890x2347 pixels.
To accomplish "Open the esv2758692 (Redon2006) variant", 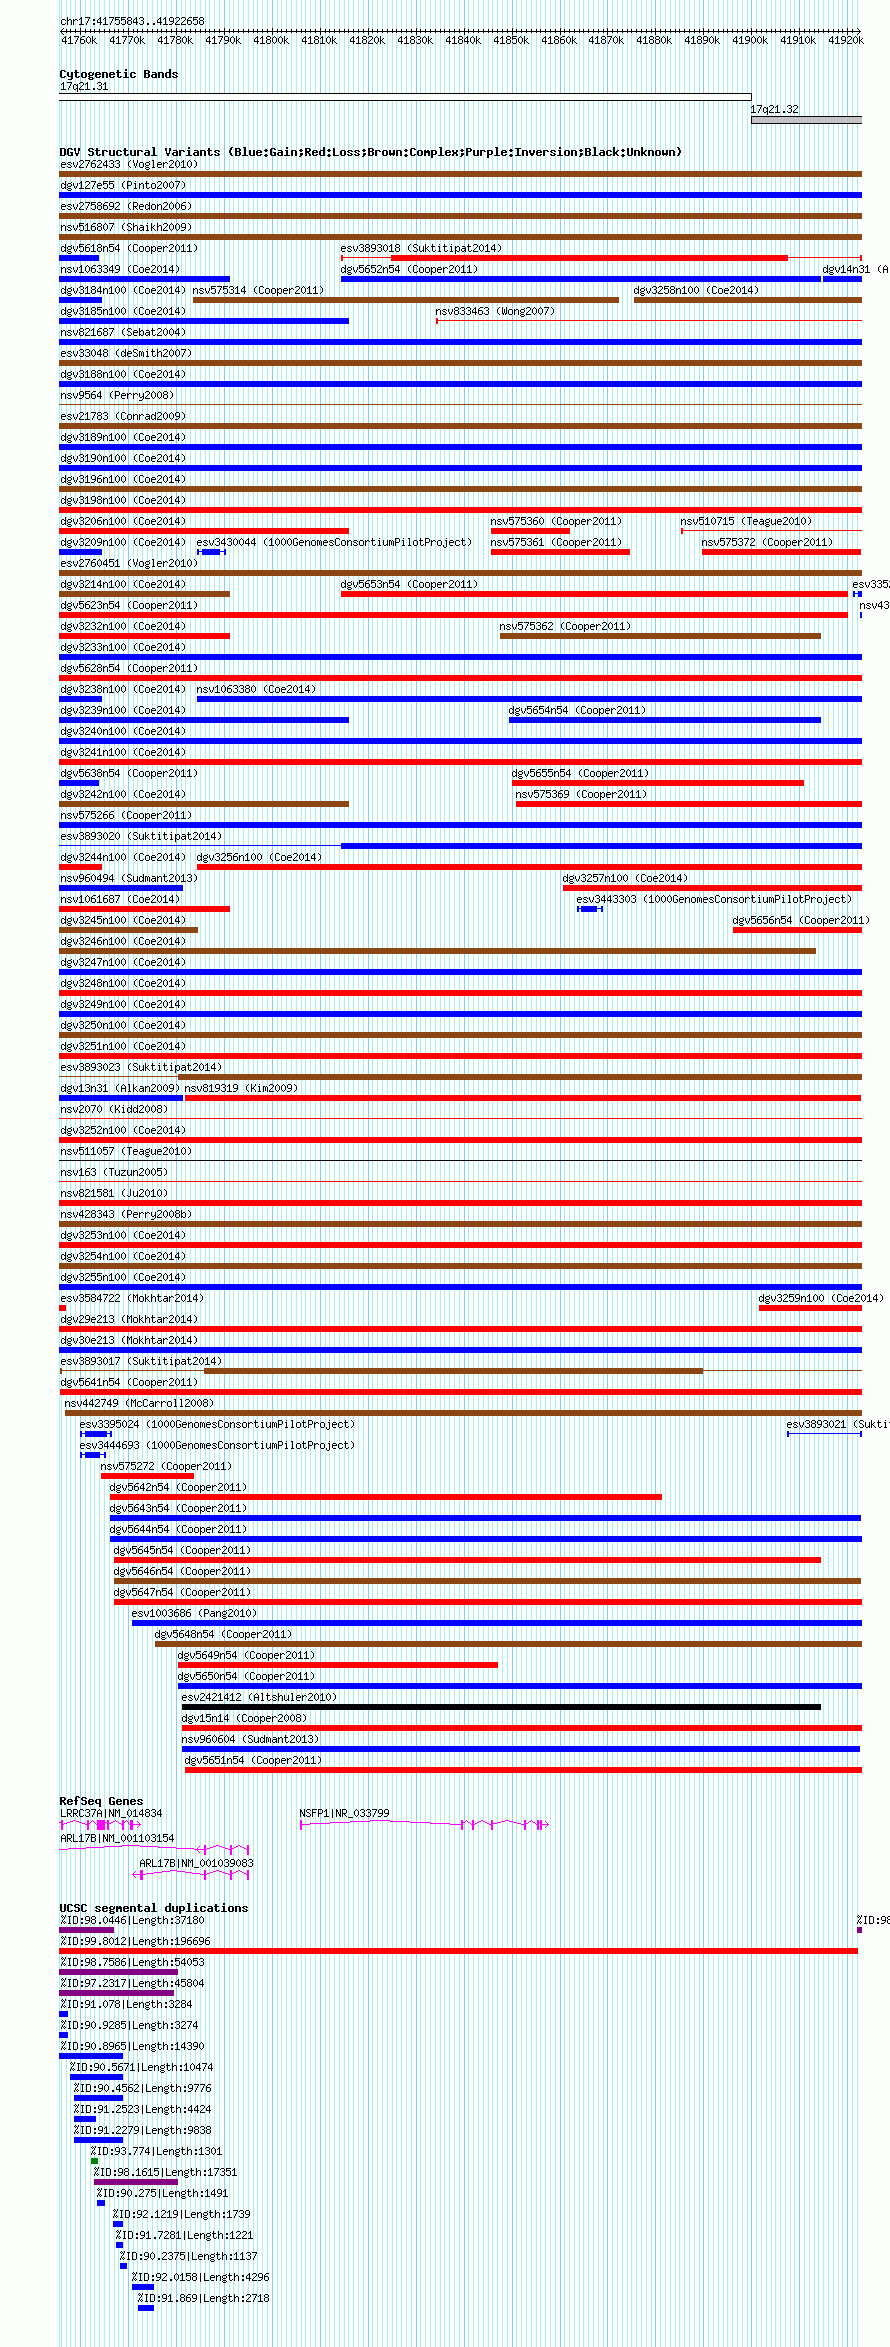I will click(126, 206).
